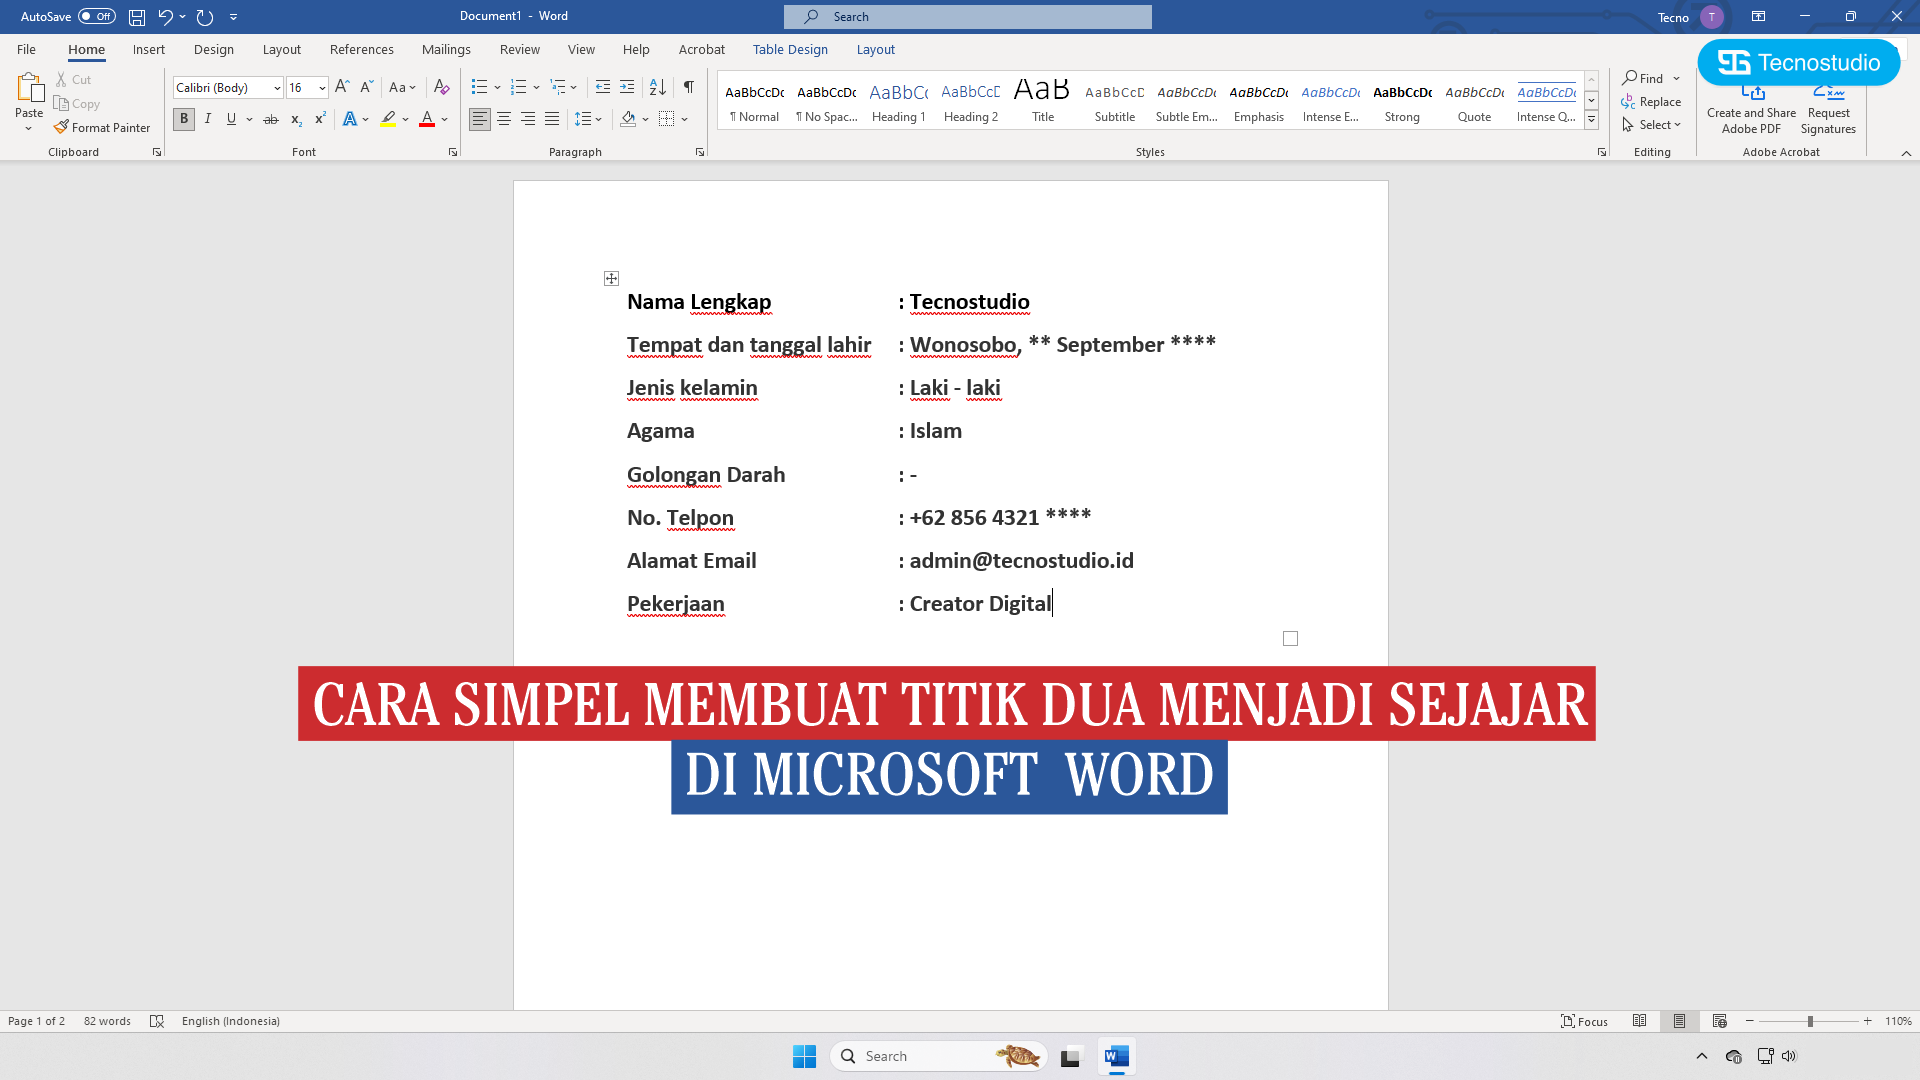1920x1080 pixels.
Task: Toggle Align Left
Action: (480, 119)
